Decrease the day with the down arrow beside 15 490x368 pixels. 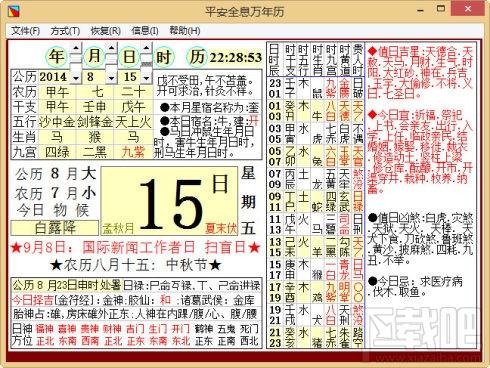click(x=146, y=78)
